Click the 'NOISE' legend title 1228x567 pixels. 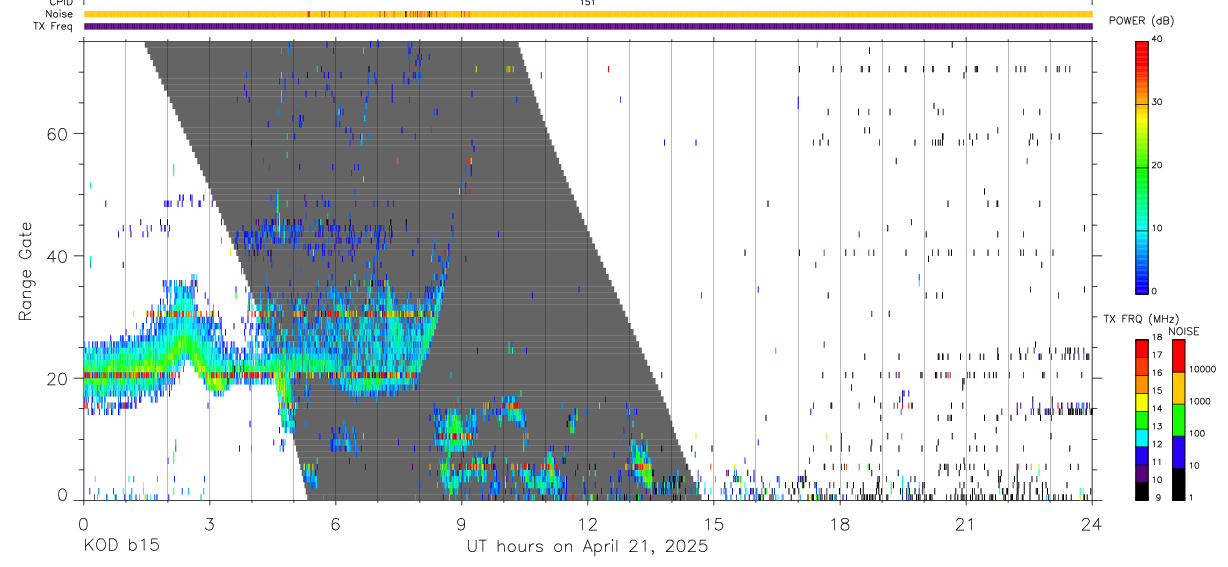click(x=1183, y=331)
